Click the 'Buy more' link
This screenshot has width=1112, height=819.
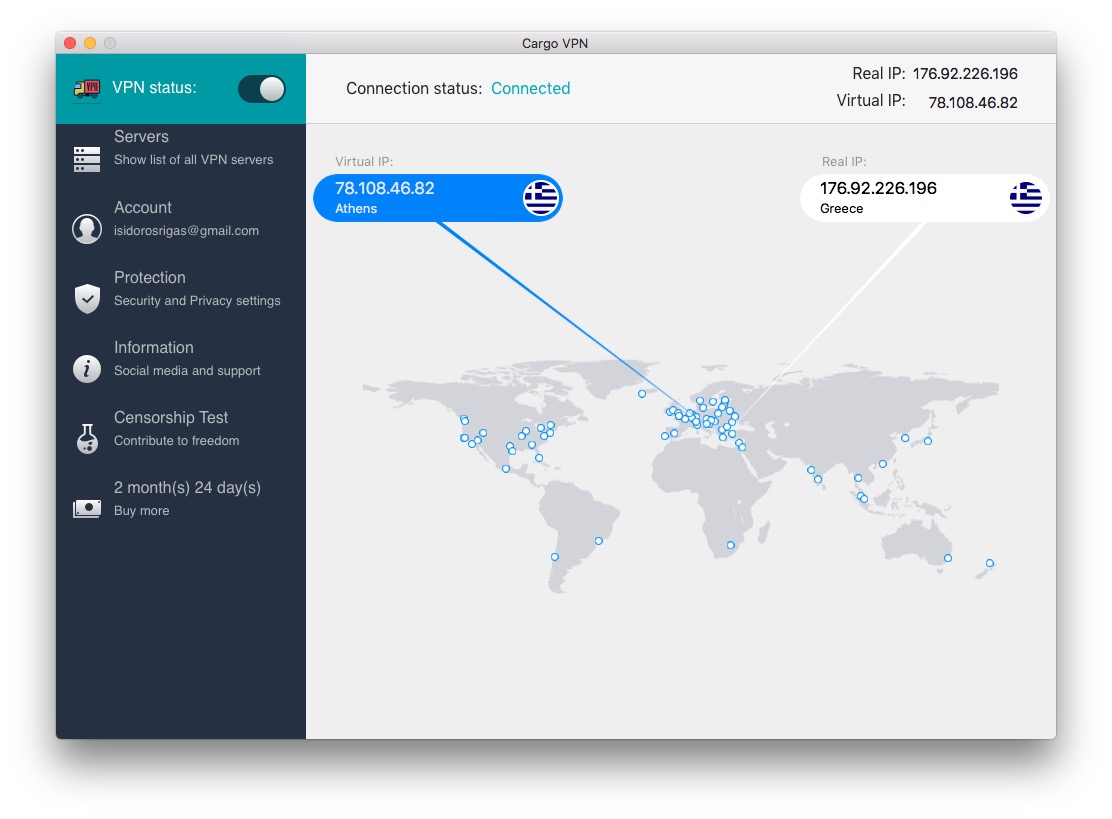click(141, 511)
